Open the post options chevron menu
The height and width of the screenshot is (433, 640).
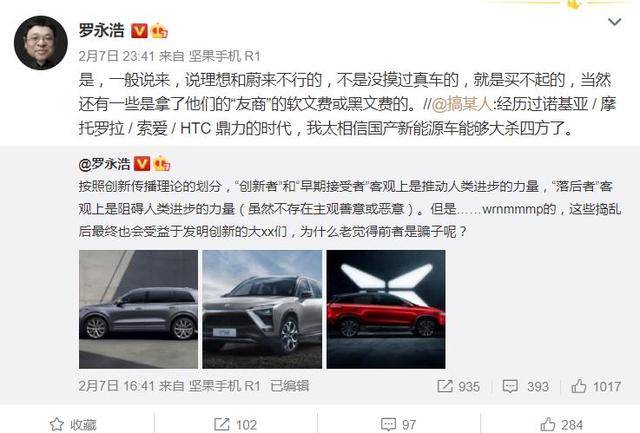coord(614,22)
